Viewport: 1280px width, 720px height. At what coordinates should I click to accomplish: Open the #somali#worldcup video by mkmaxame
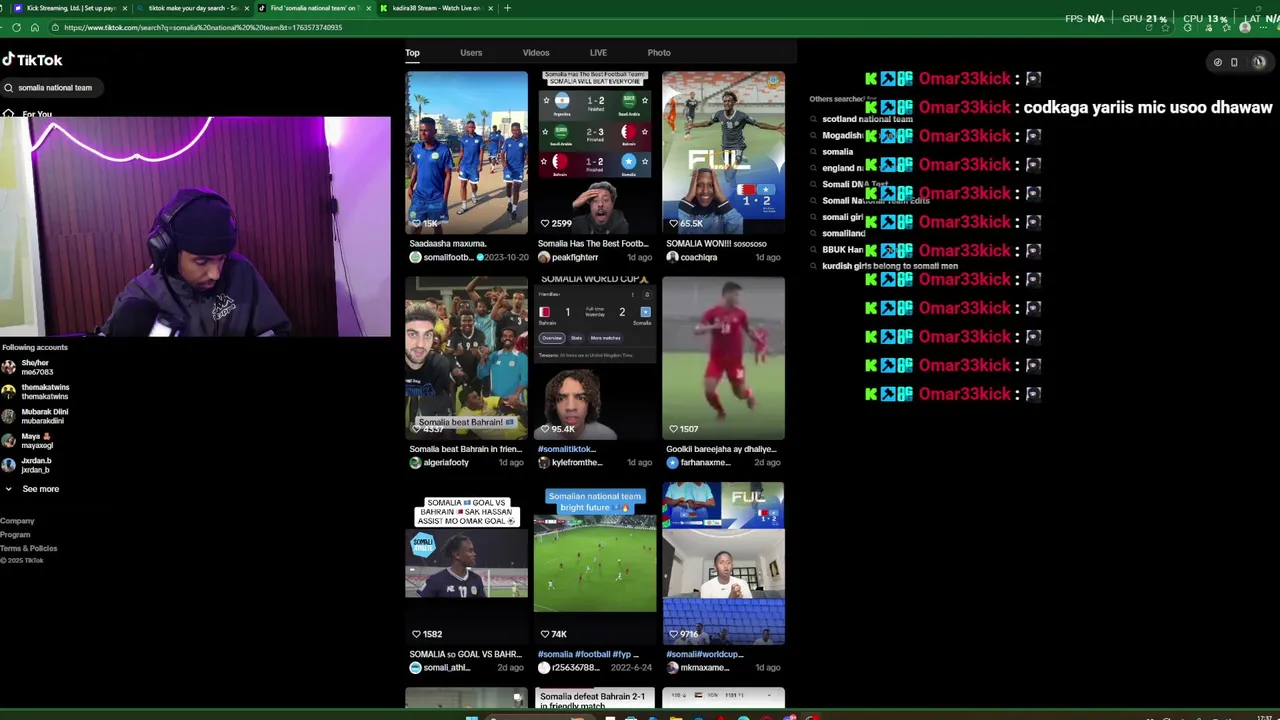click(x=723, y=564)
